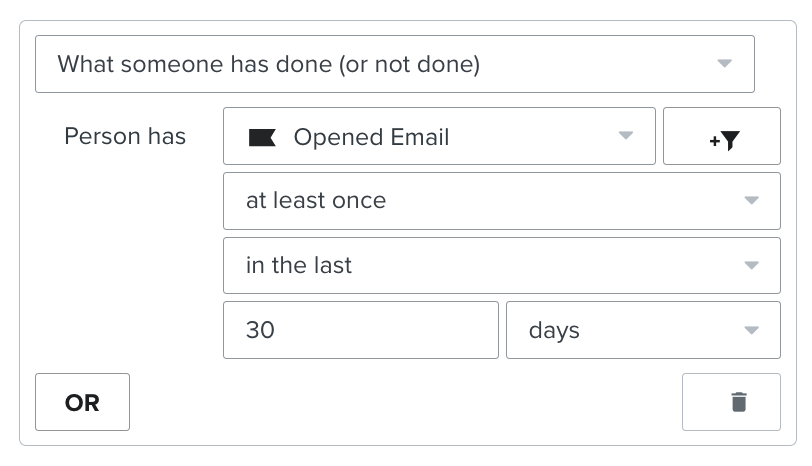The image size is (812, 466).
Task: Expand the 'in the last' timeframe dropdown
Action: (x=501, y=266)
